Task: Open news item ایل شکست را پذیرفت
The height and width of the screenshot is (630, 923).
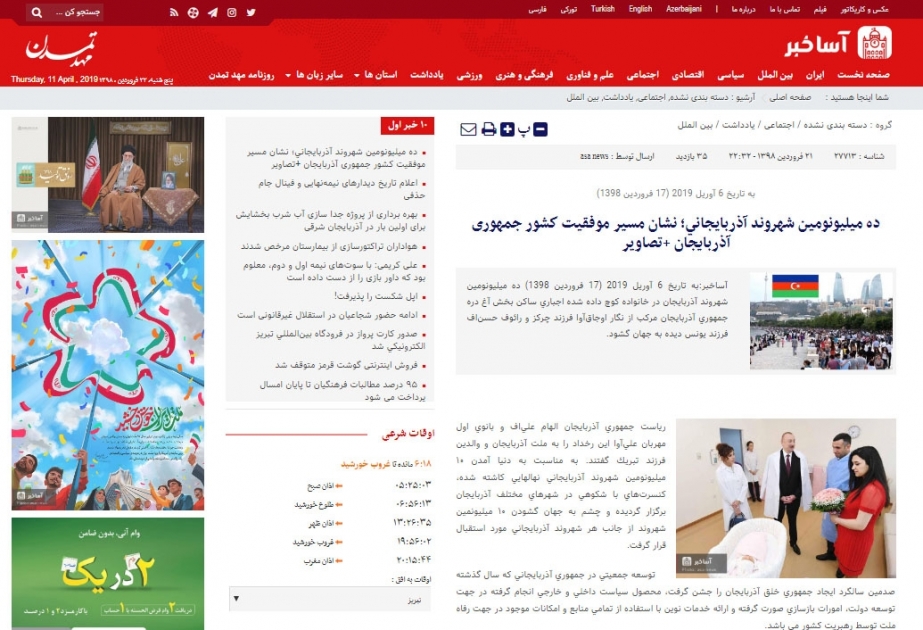Action: (x=376, y=296)
